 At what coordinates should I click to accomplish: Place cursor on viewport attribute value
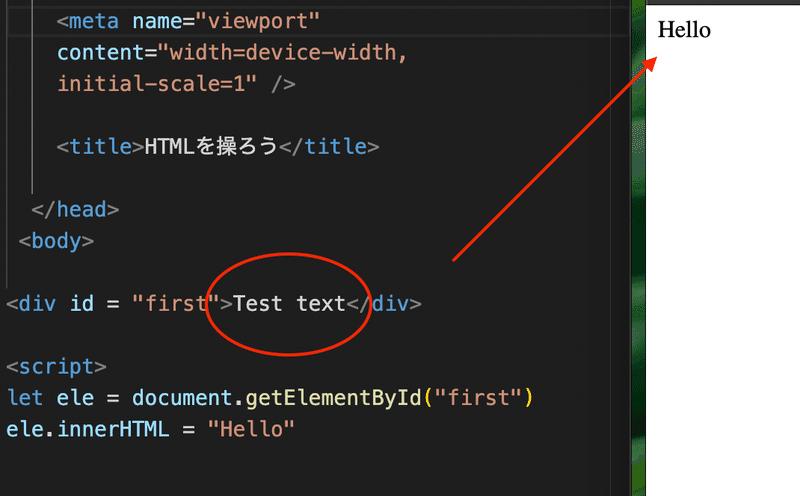point(258,21)
